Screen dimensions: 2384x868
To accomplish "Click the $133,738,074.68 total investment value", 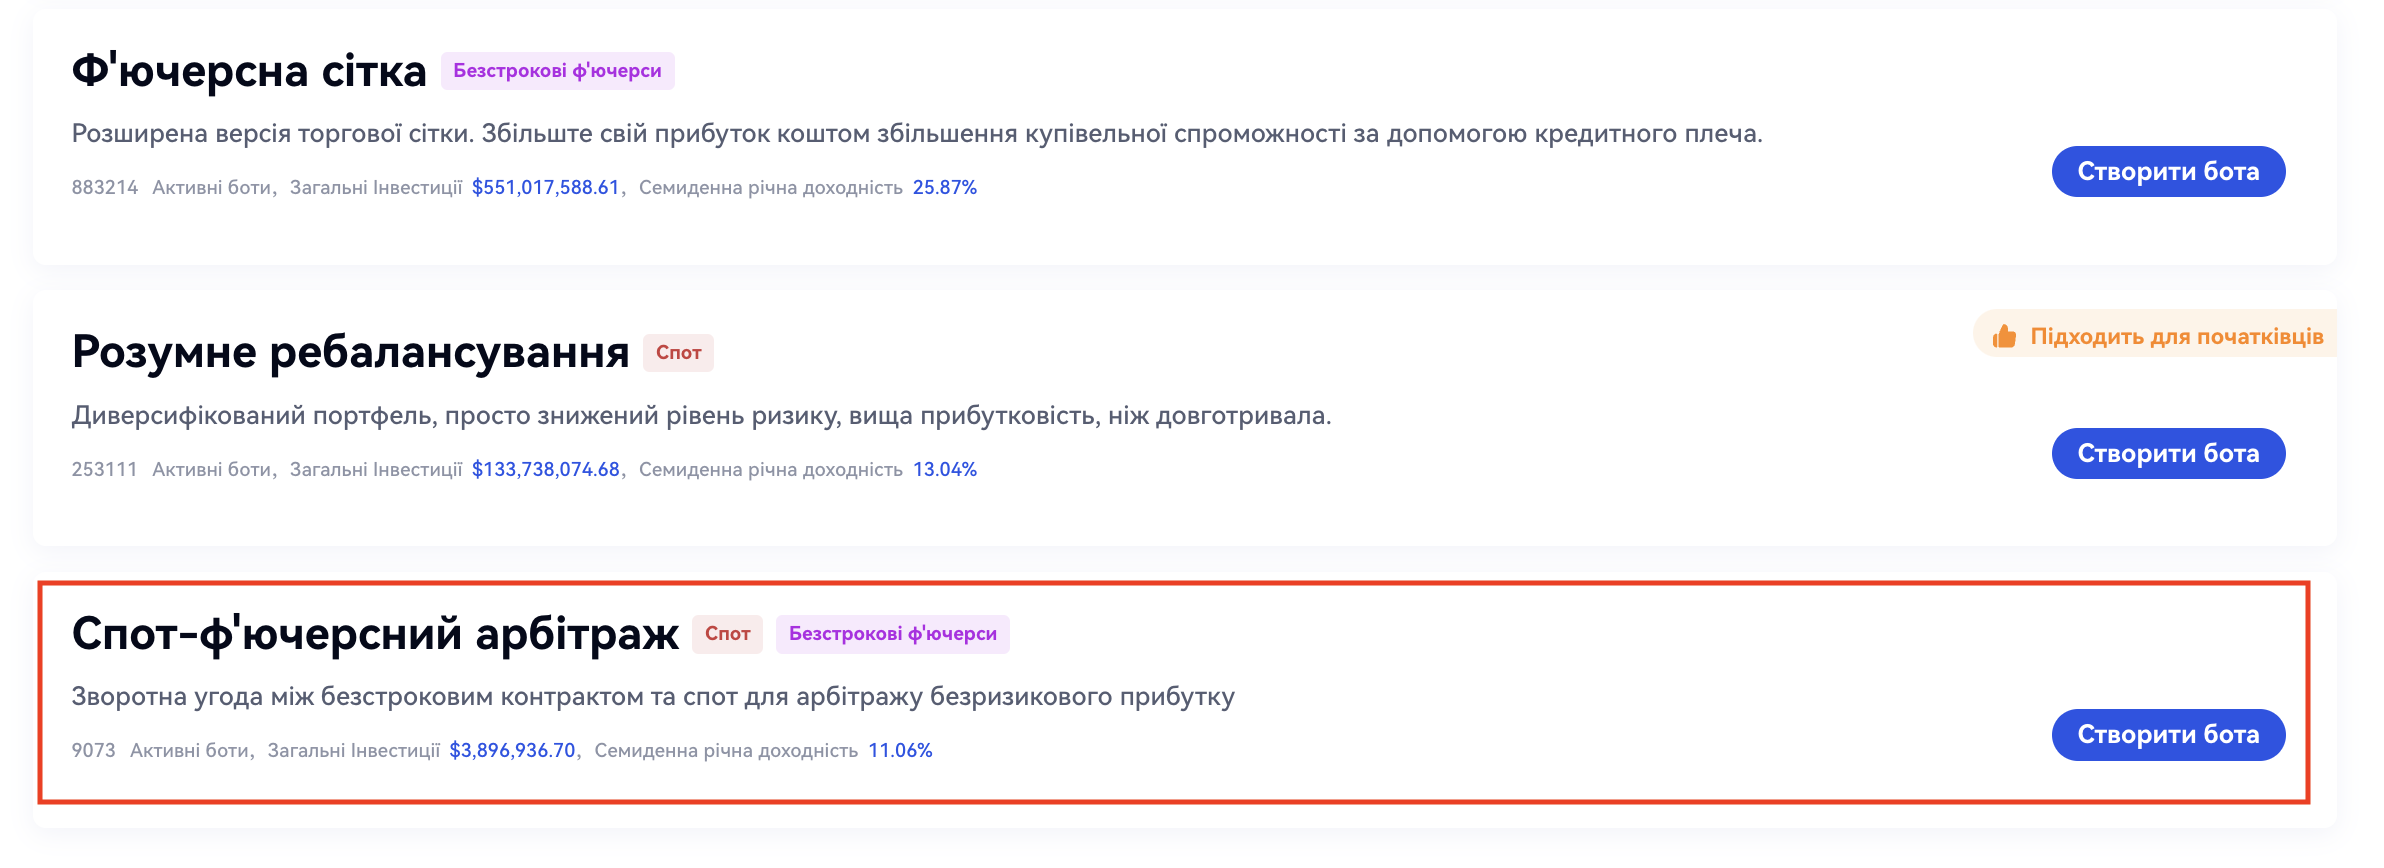I will point(545,470).
